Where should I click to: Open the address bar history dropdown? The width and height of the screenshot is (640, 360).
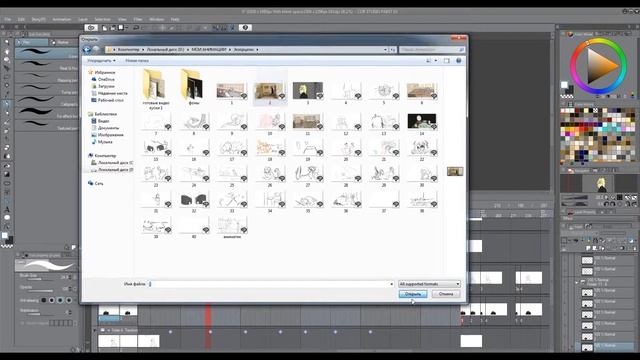tap(385, 49)
